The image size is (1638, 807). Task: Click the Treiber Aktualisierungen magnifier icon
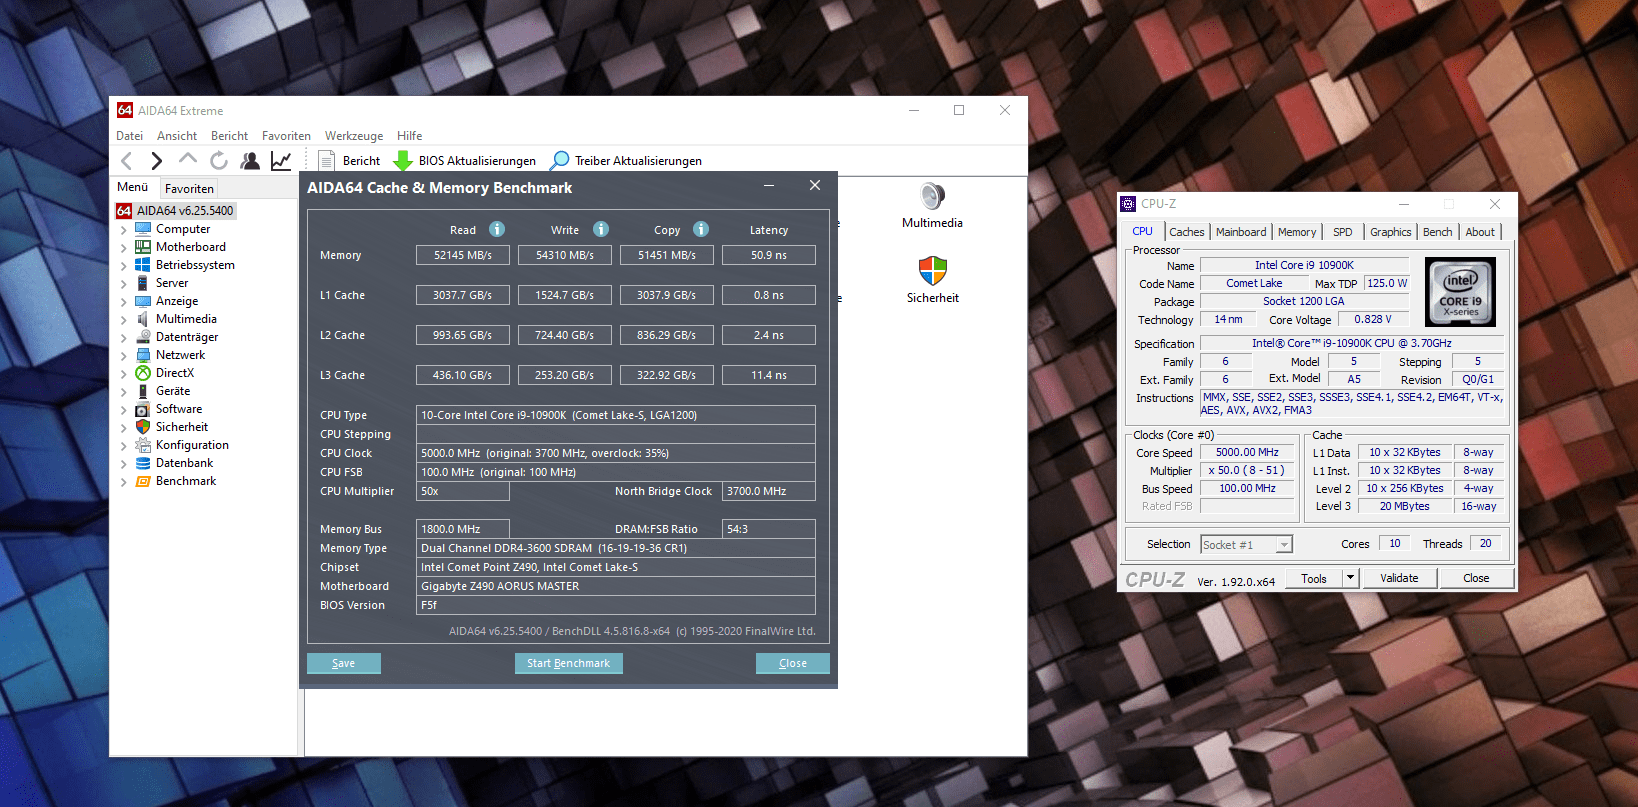[x=560, y=160]
